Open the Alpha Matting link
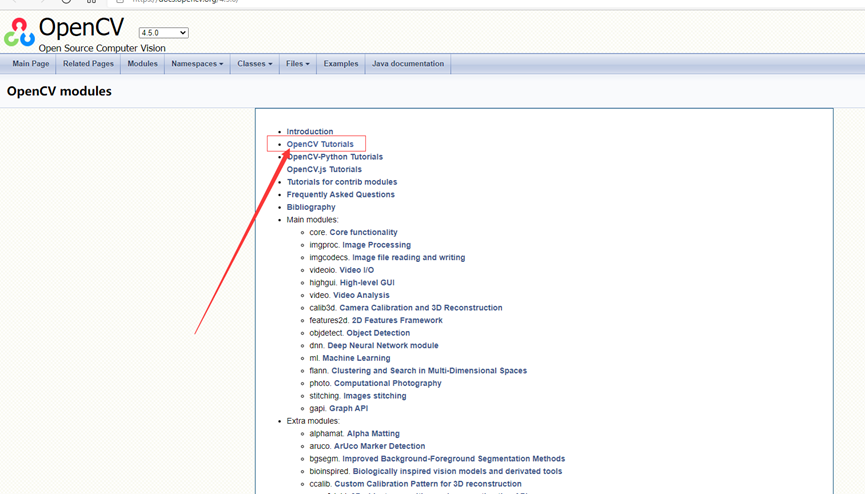Image resolution: width=865 pixels, height=494 pixels. (373, 434)
